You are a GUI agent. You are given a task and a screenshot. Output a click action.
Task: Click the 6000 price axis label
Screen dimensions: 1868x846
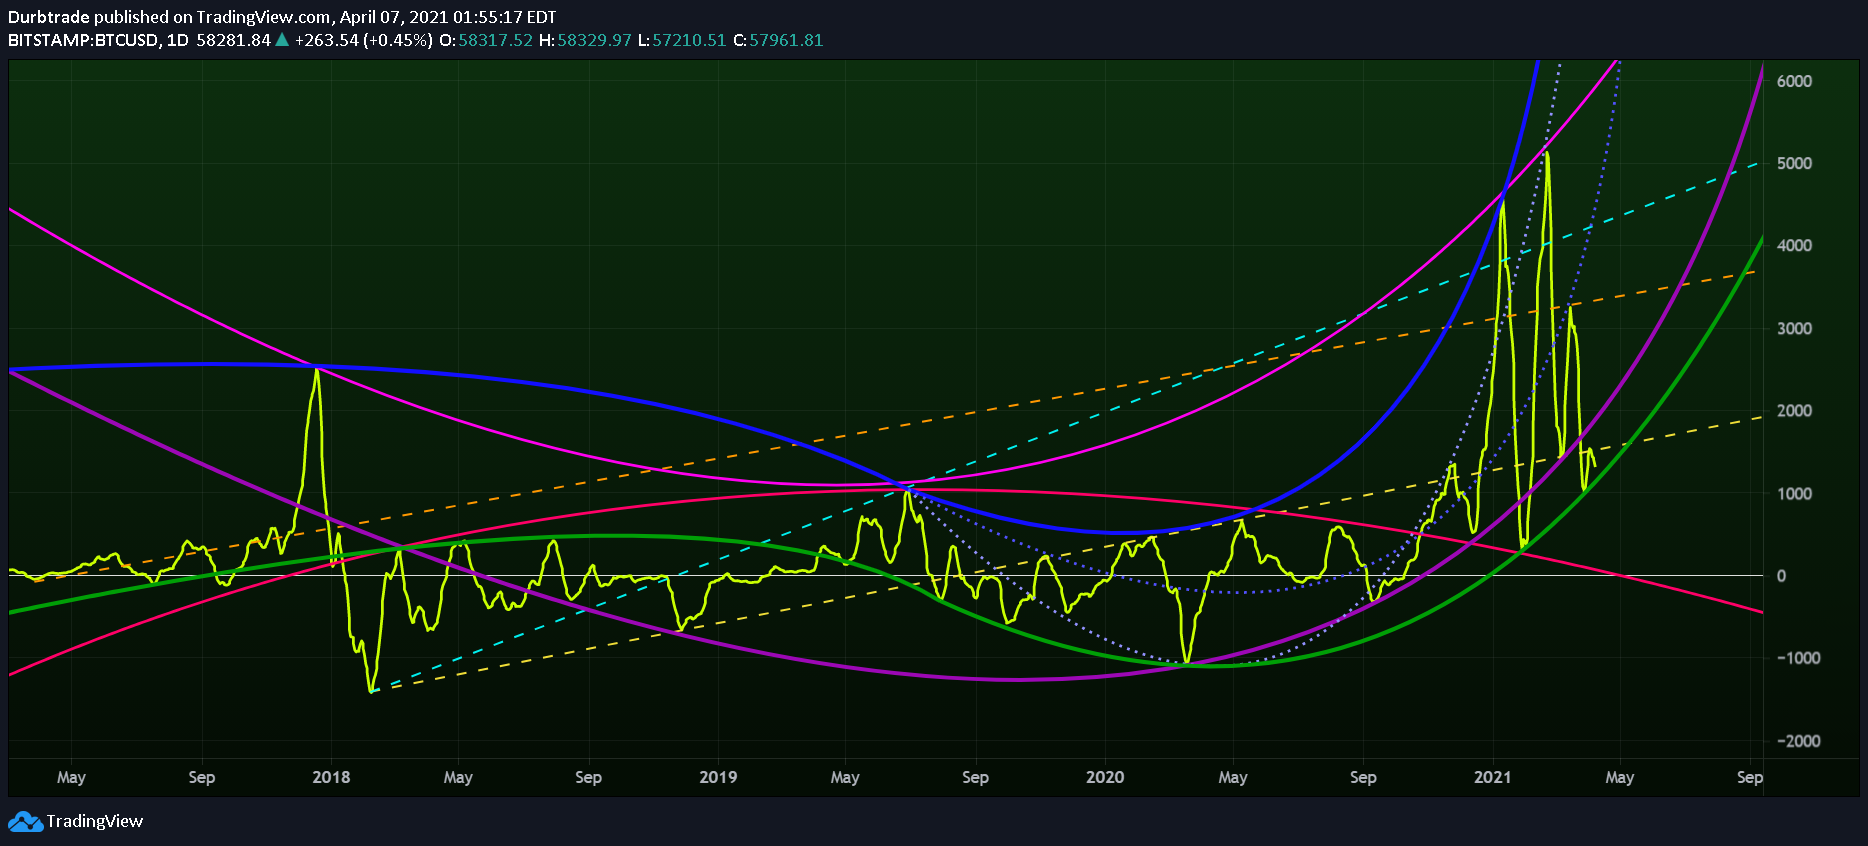tap(1794, 81)
